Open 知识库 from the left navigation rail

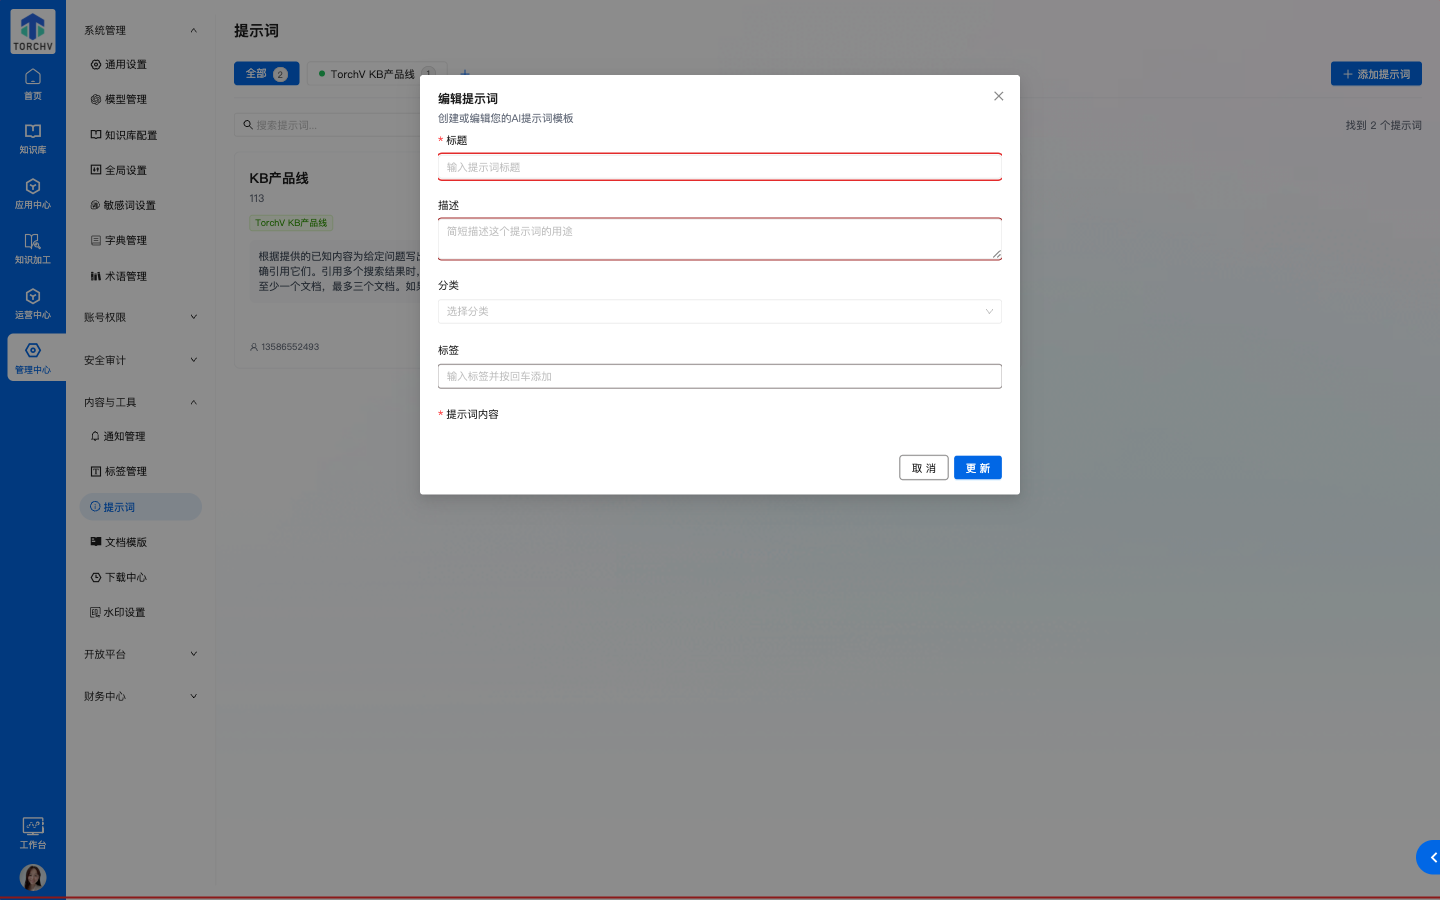point(33,138)
